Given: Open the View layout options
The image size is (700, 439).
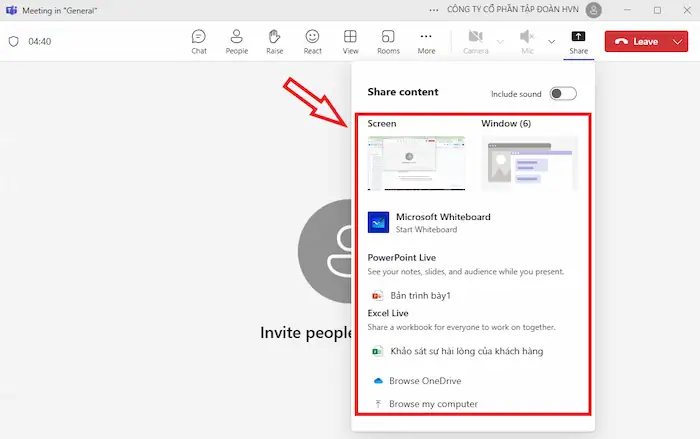Looking at the screenshot, I should 350,41.
